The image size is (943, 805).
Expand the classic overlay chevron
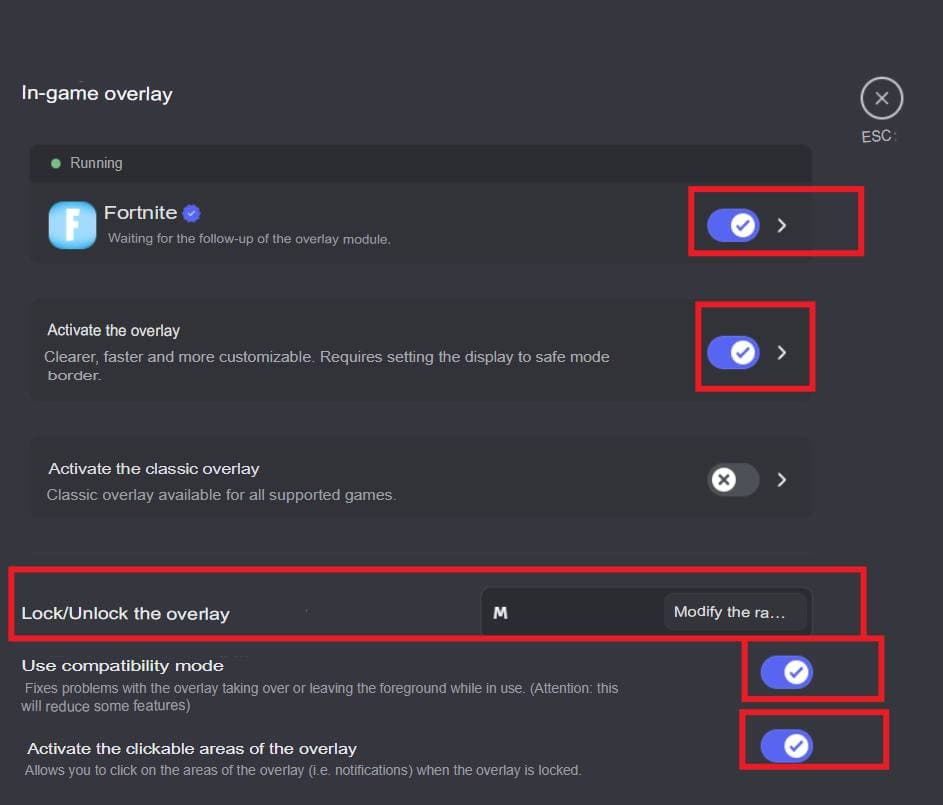(x=782, y=480)
